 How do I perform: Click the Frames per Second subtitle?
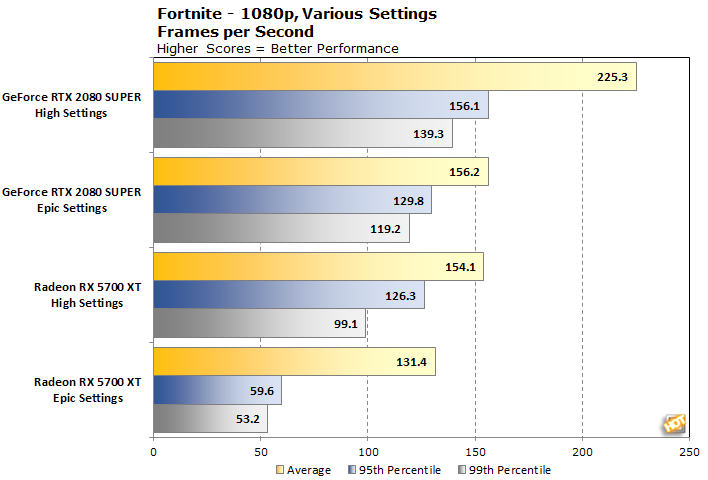(235, 32)
